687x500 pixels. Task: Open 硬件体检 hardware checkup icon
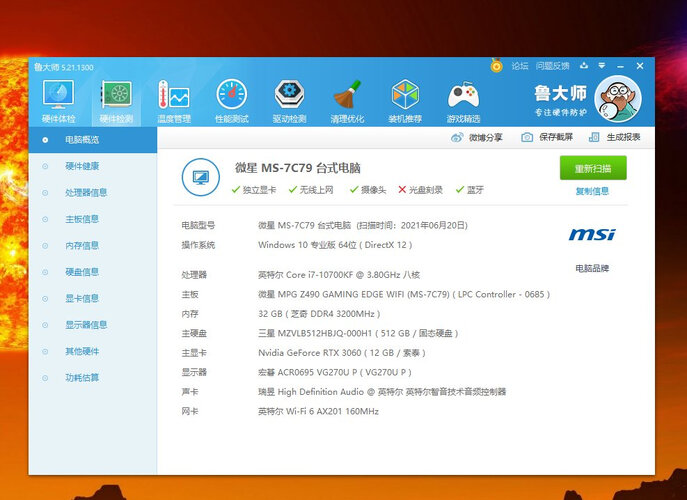tap(59, 101)
